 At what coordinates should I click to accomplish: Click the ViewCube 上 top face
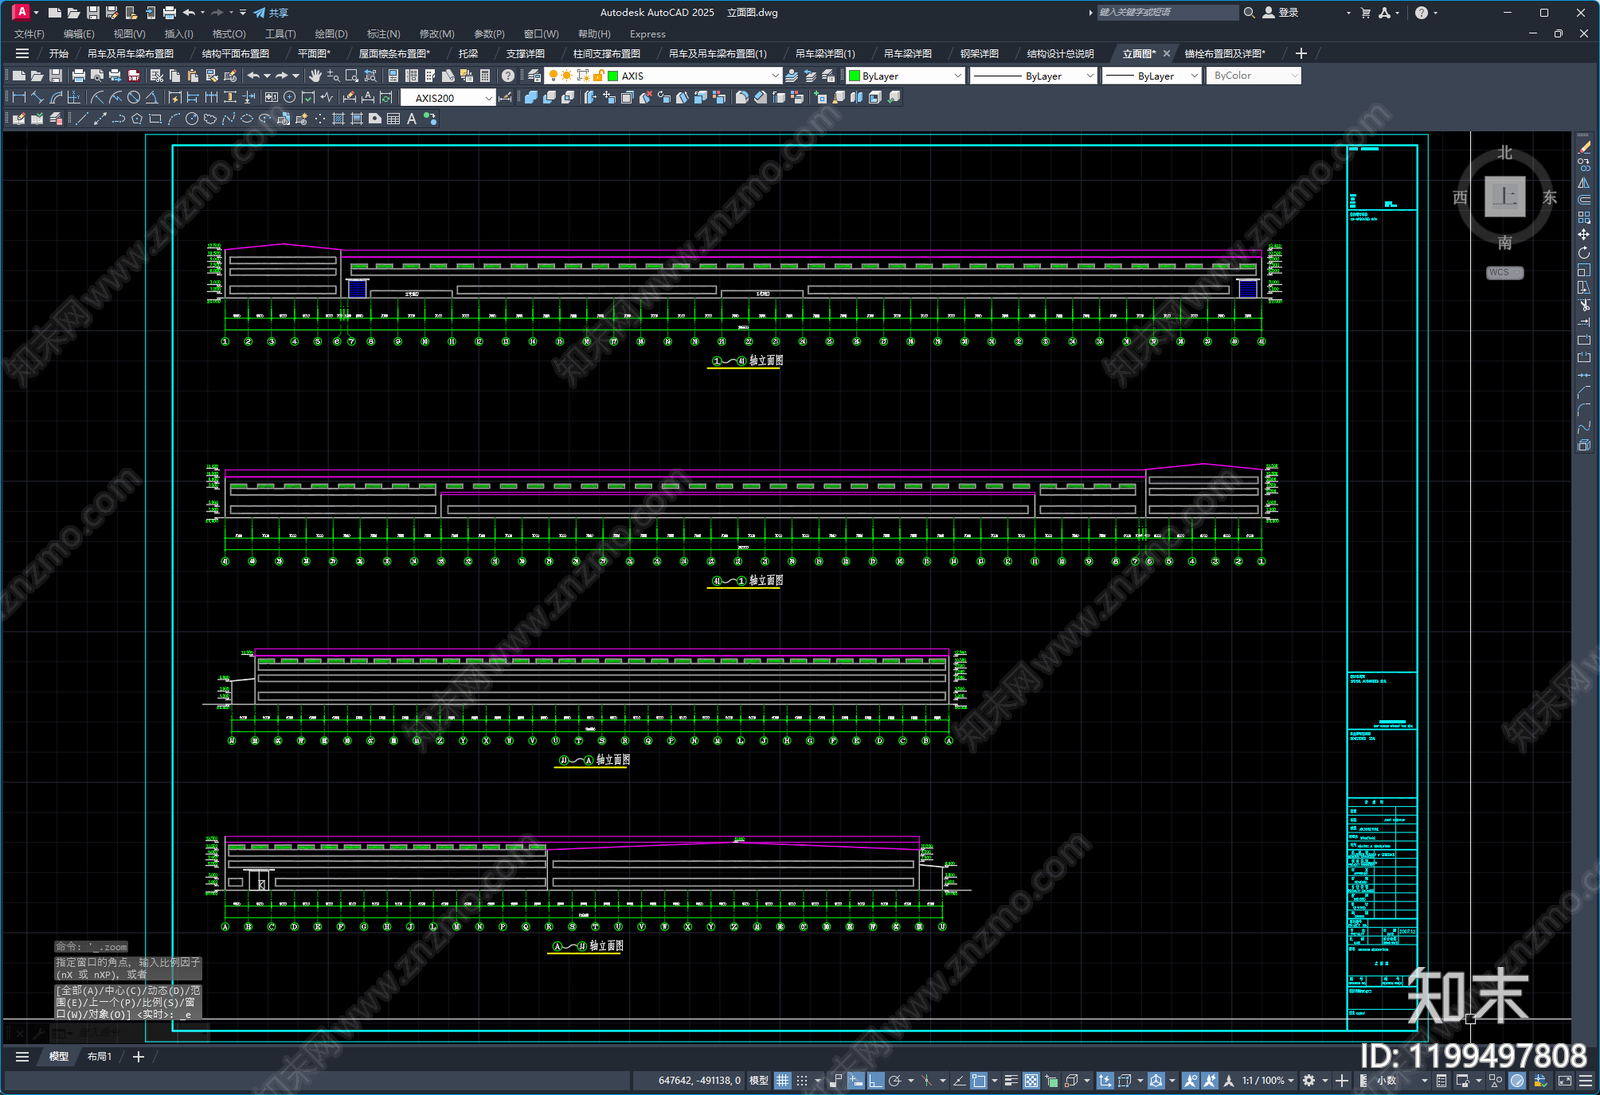click(1504, 196)
